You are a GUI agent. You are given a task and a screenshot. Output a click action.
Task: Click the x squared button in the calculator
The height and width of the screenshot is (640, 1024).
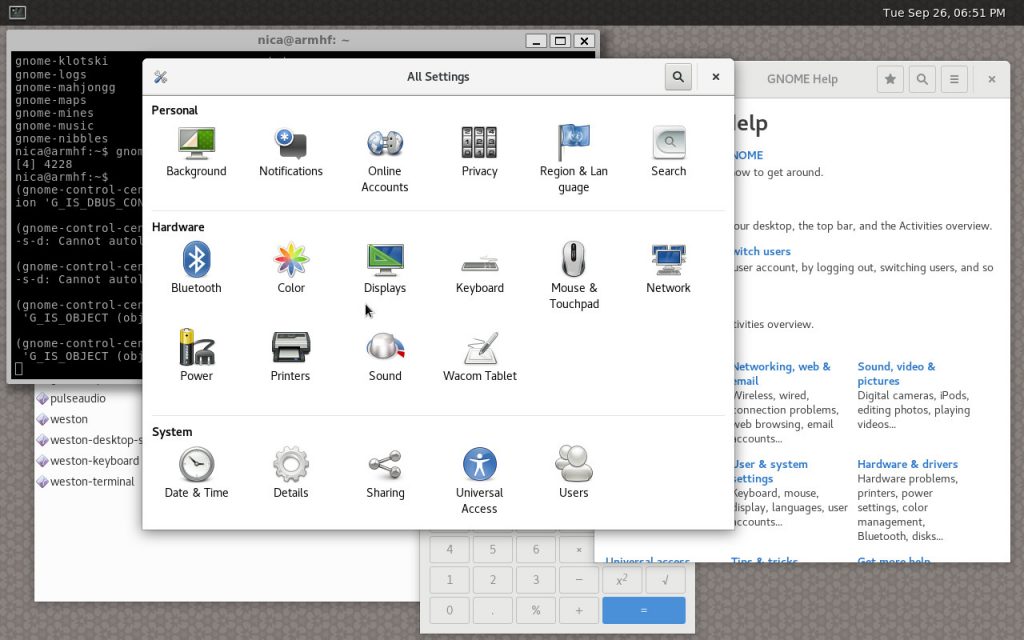pyautogui.click(x=622, y=579)
